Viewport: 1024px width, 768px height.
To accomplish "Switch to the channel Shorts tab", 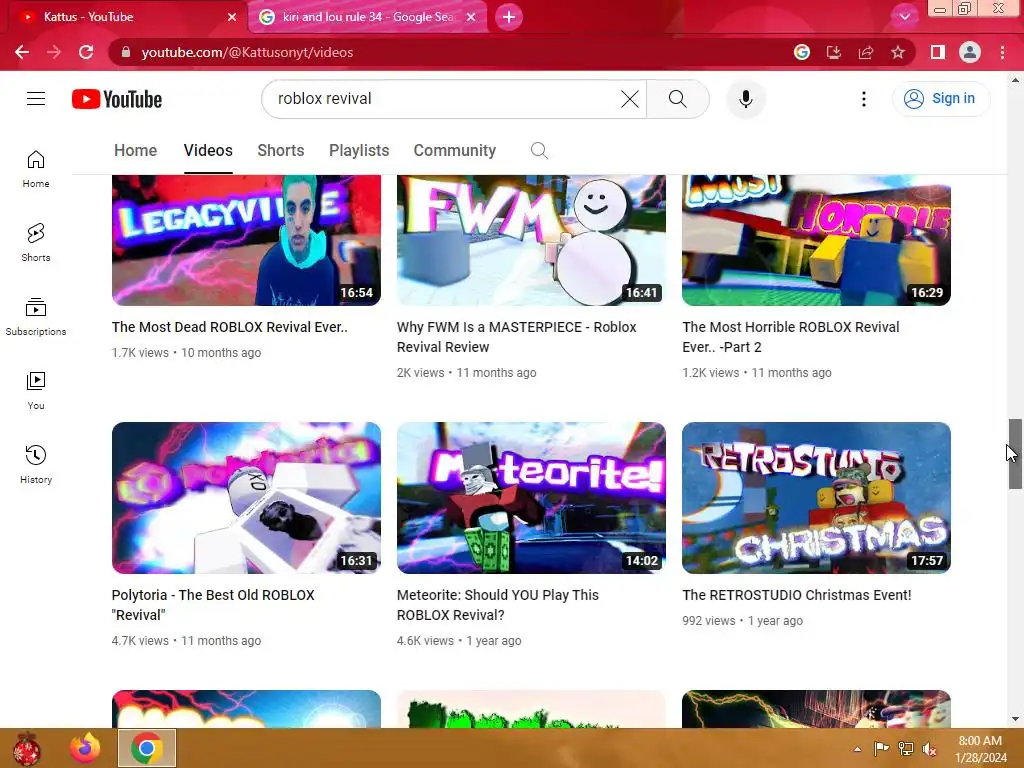I will coord(281,150).
